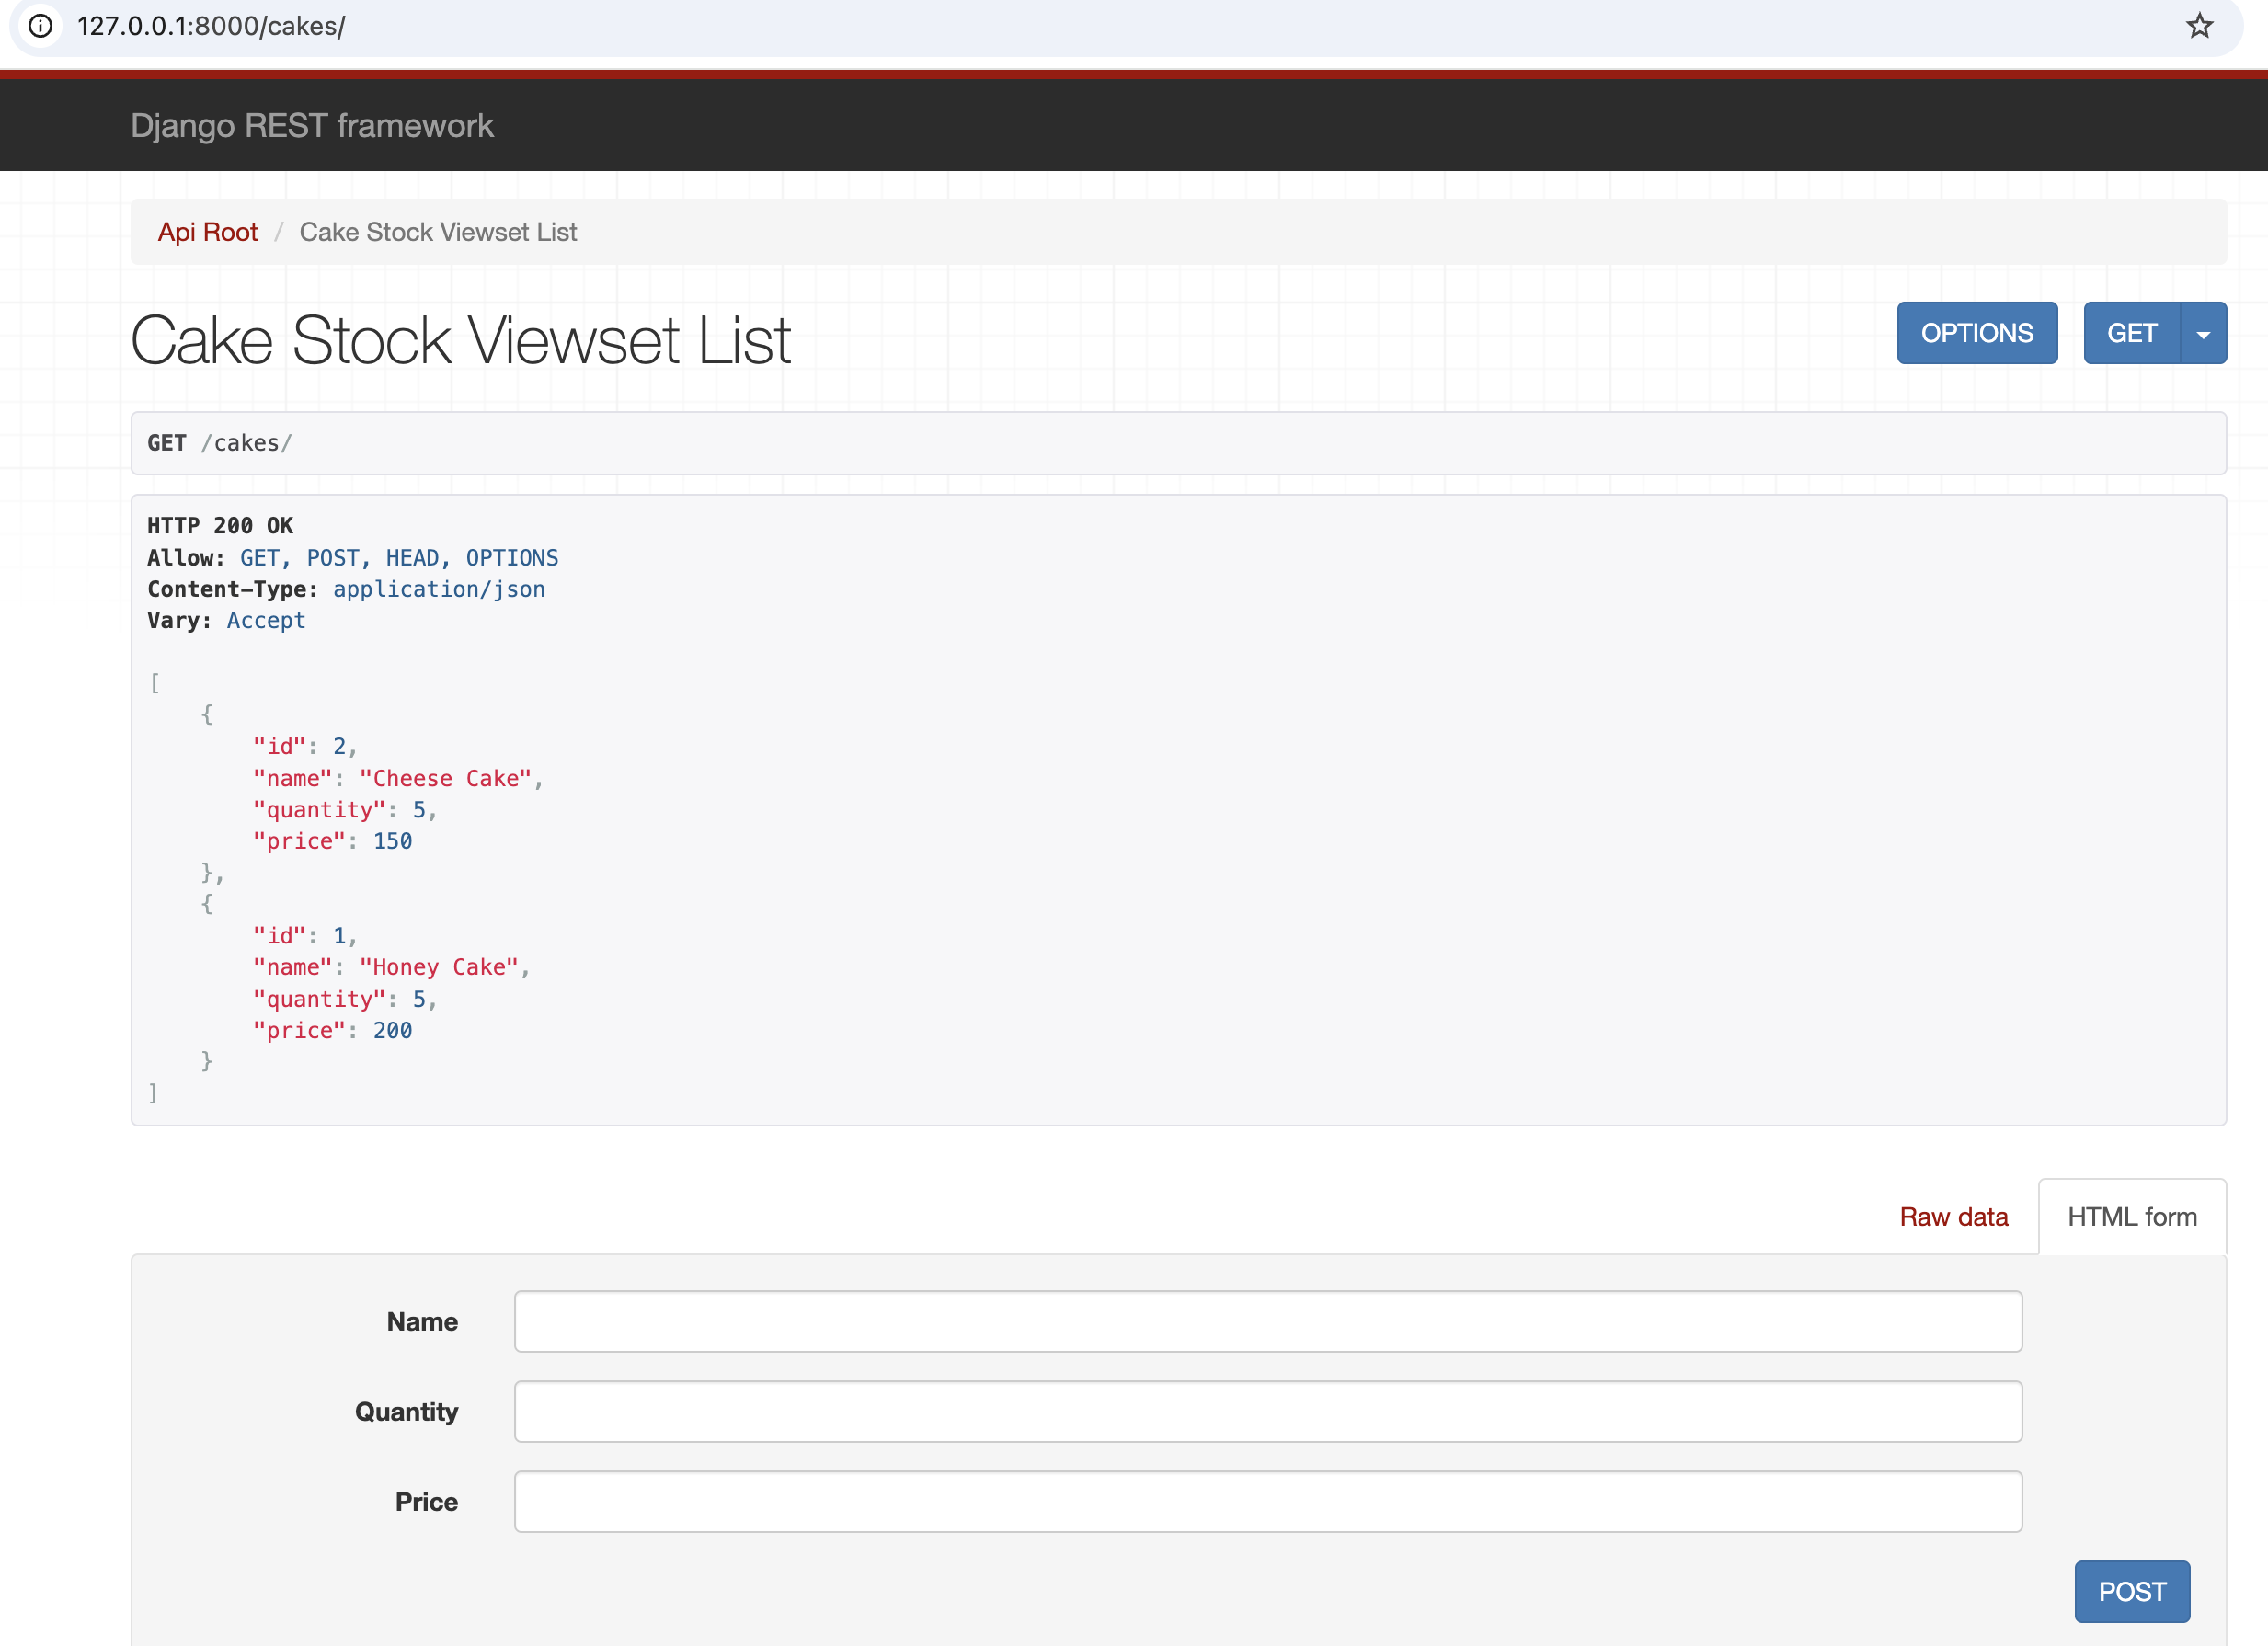This screenshot has height=1646, width=2268.
Task: Switch to the Raw data tab
Action: click(x=1953, y=1217)
